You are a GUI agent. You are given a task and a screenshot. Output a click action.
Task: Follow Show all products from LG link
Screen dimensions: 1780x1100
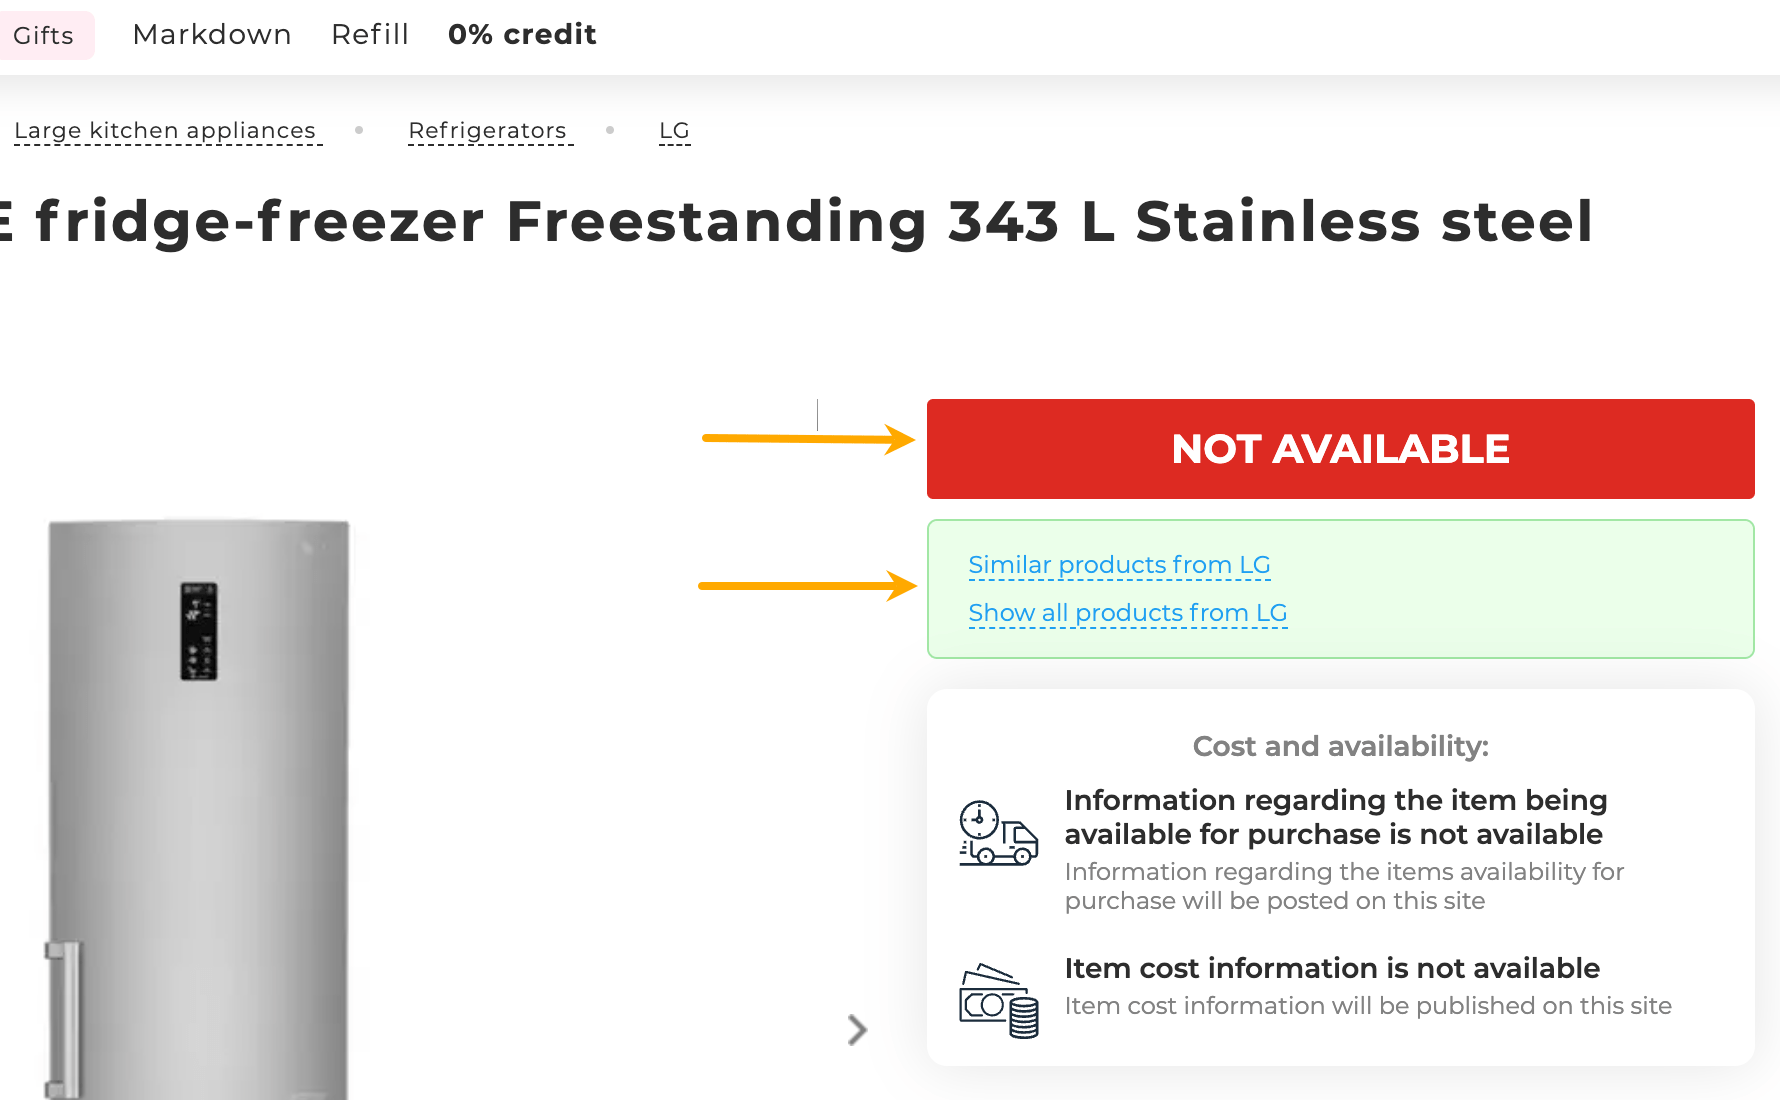coord(1127,613)
